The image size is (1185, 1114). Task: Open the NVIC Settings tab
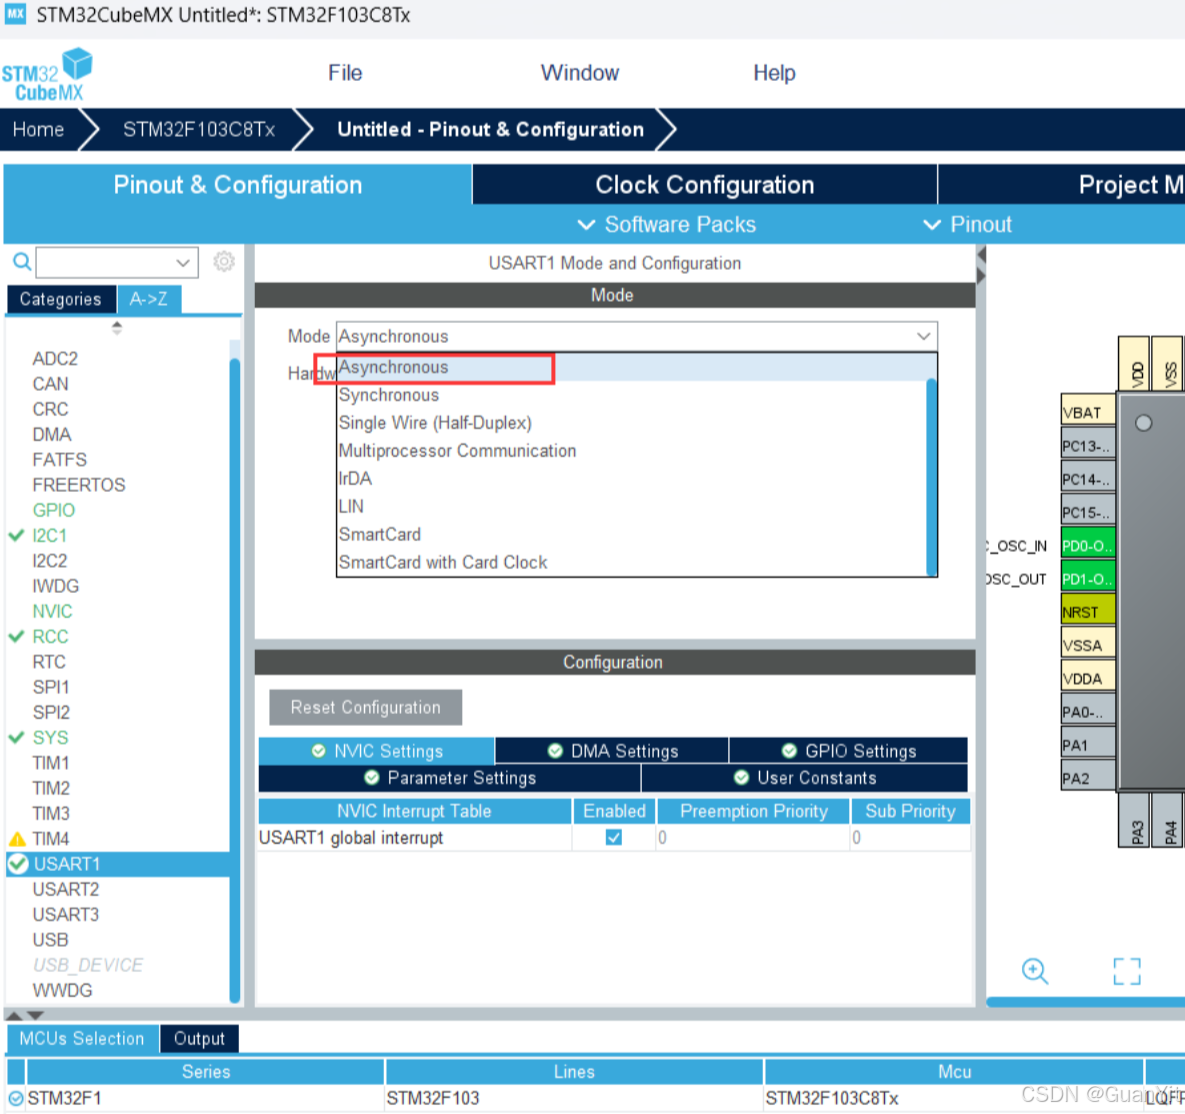tap(376, 750)
